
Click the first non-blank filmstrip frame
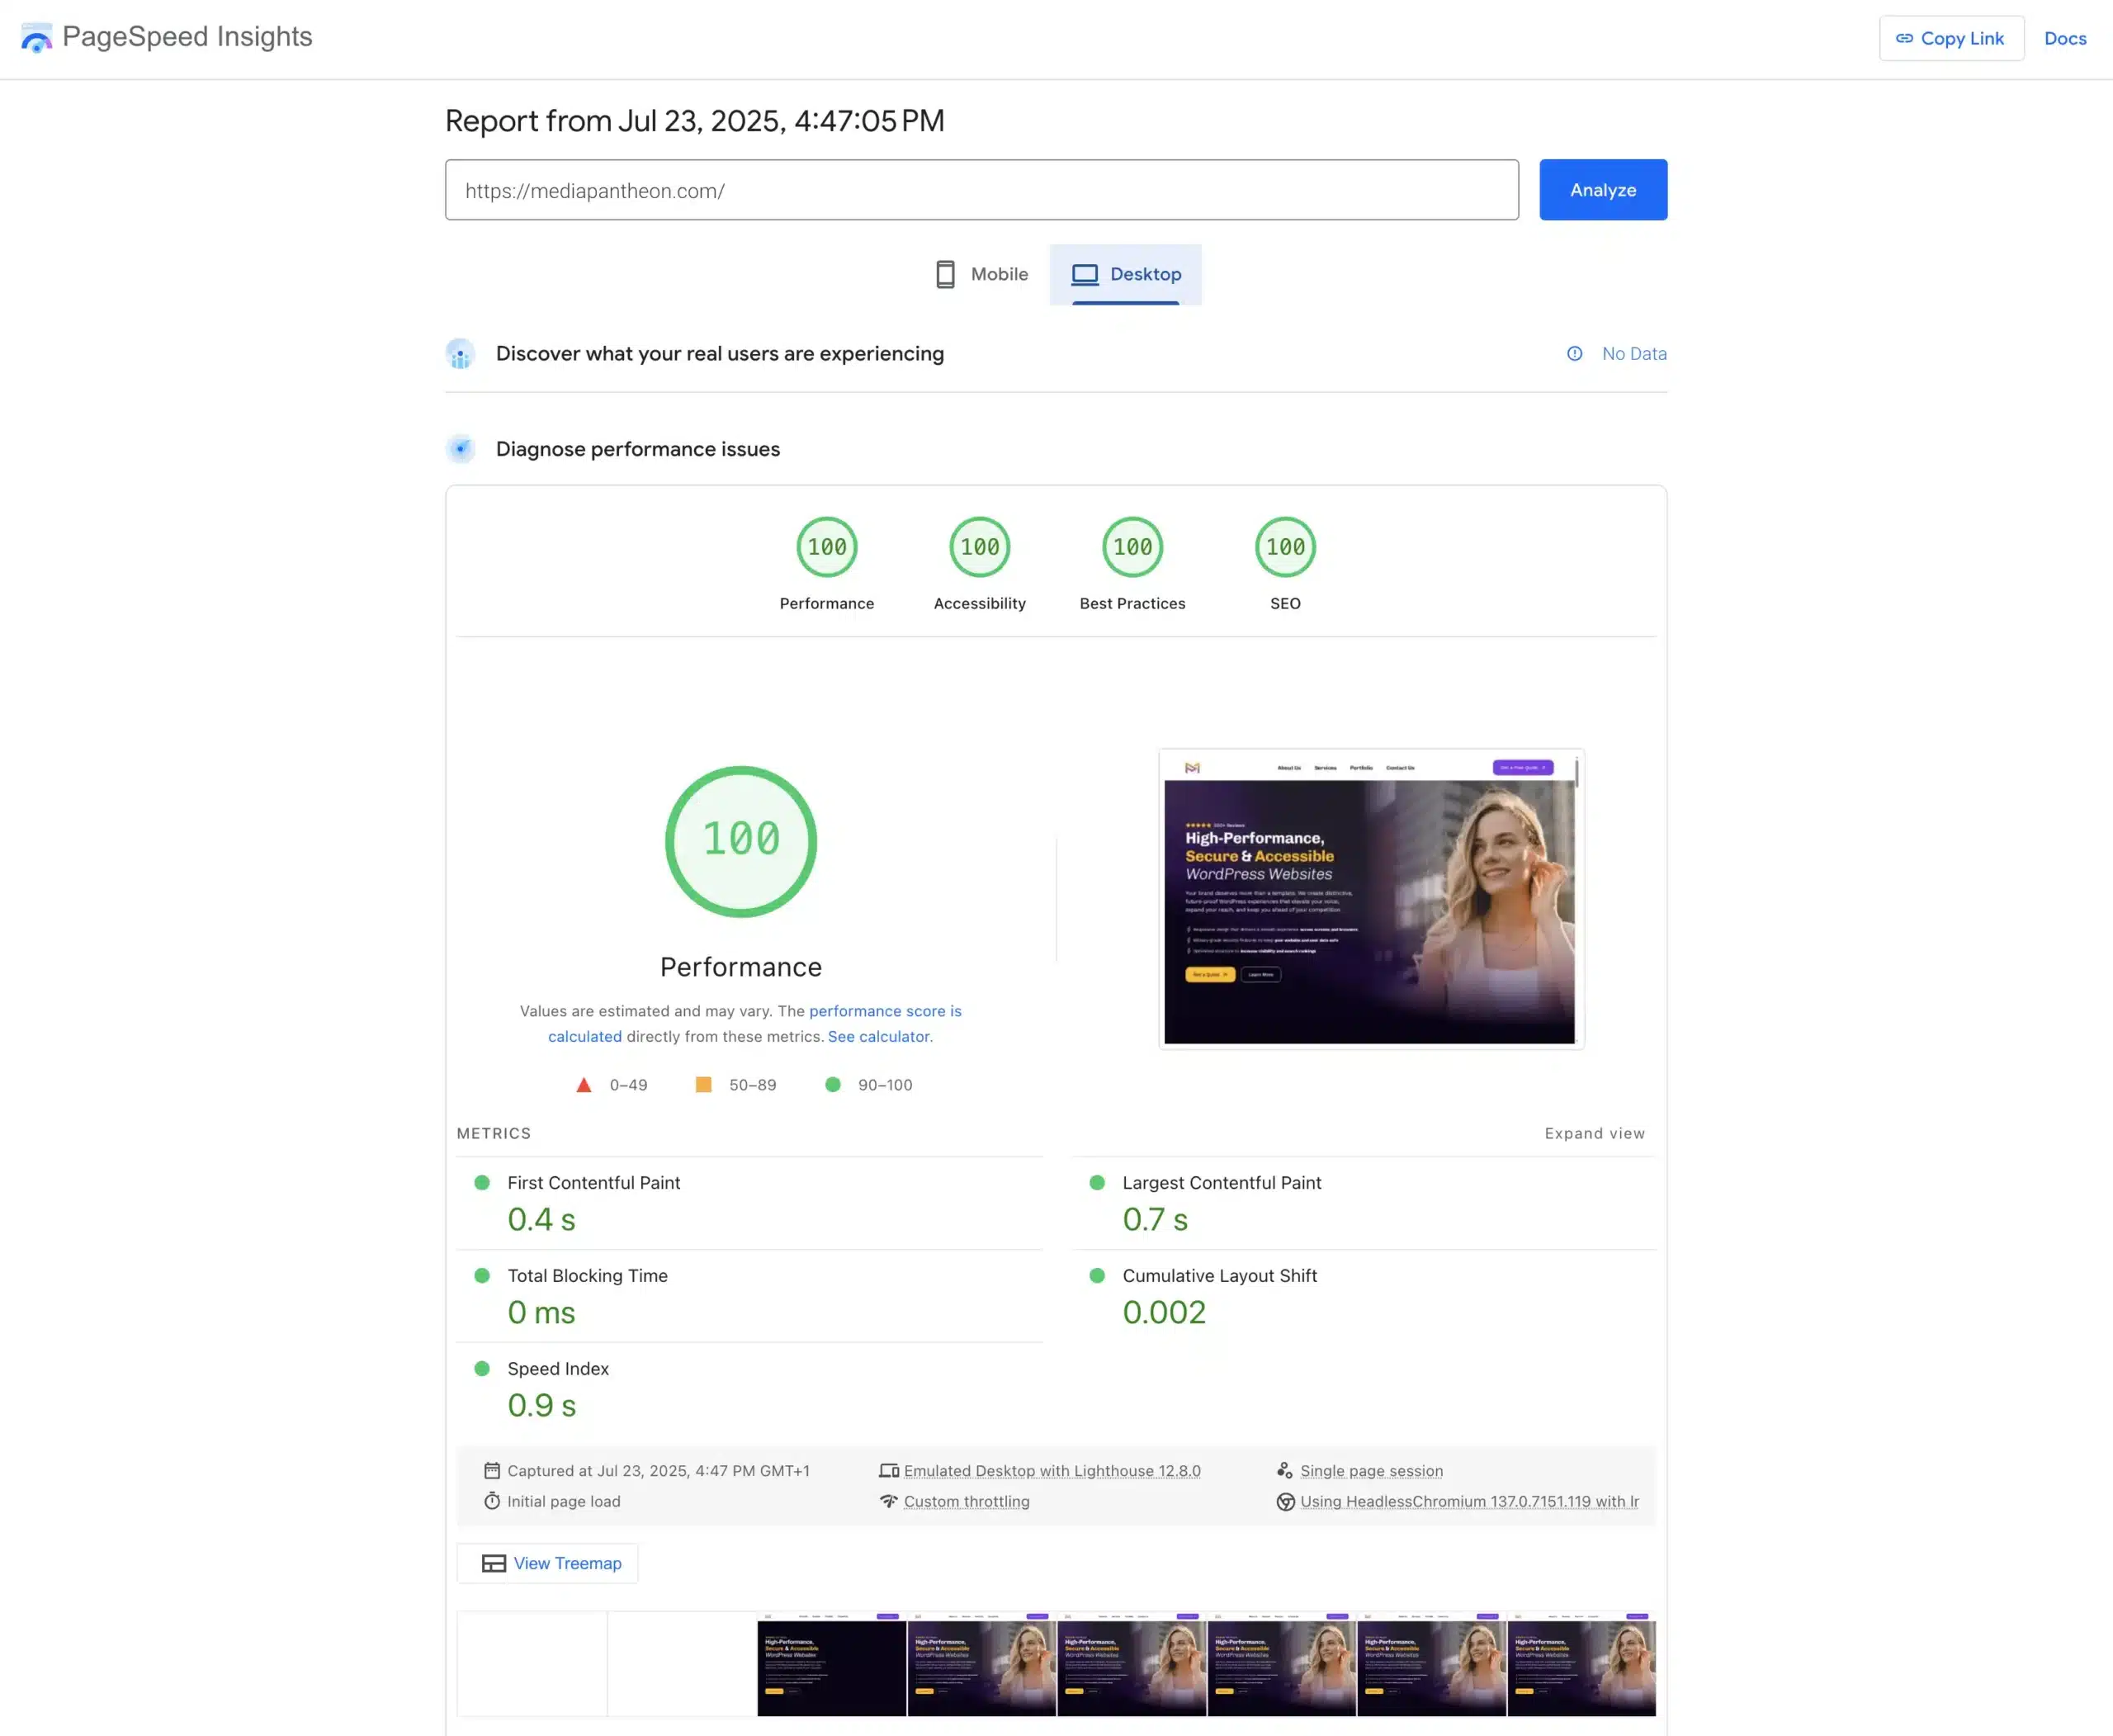point(831,1663)
